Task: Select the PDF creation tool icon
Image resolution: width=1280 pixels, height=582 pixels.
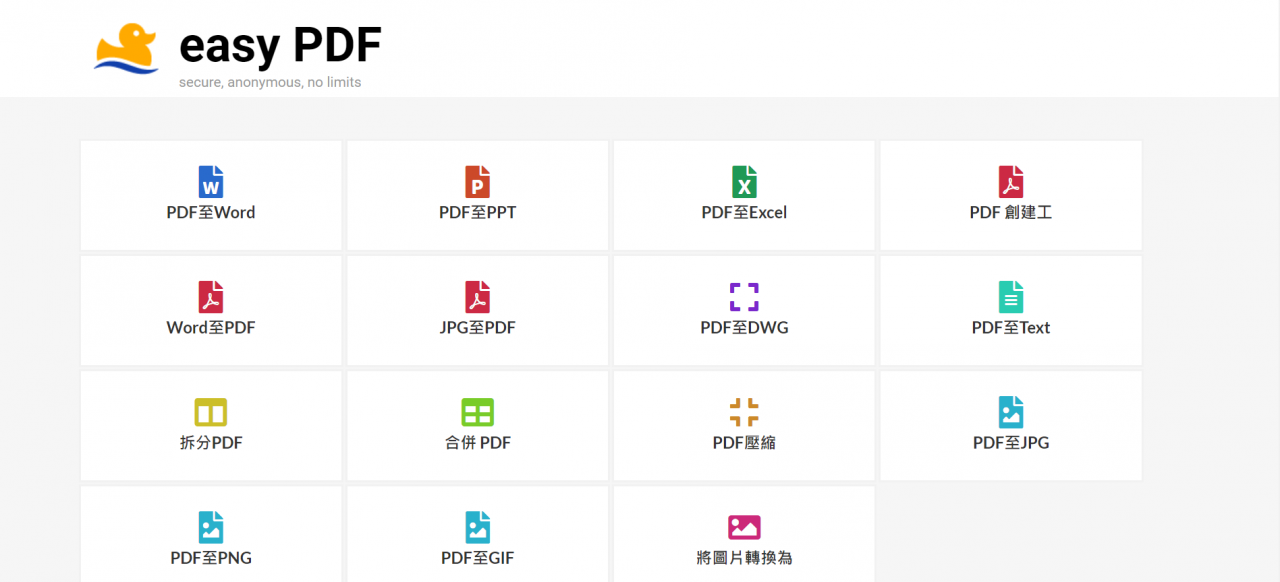Action: coord(1010,182)
